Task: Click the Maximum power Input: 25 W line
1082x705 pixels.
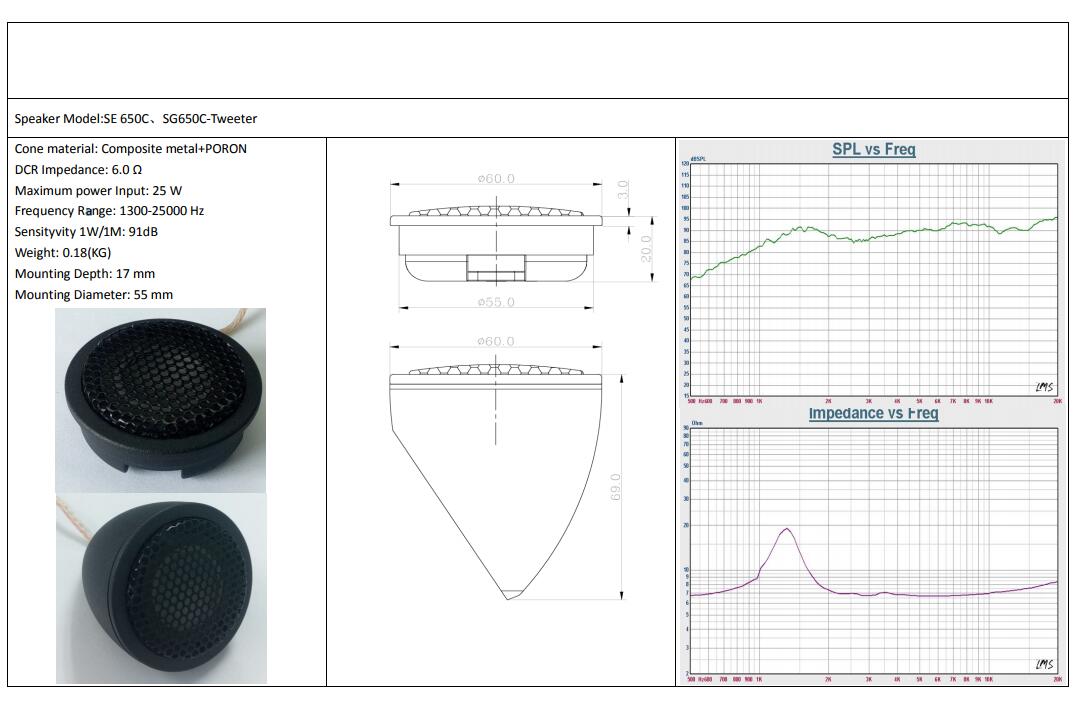Action: pos(98,190)
